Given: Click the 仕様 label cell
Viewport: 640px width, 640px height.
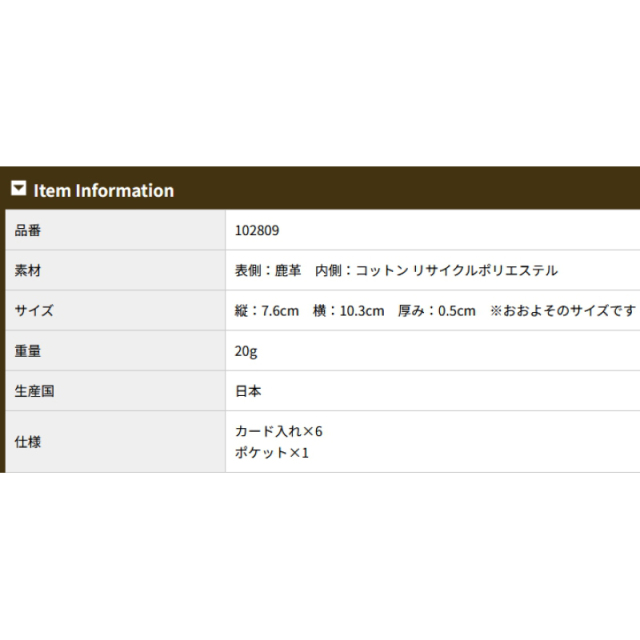Looking at the screenshot, I should coord(116,442).
